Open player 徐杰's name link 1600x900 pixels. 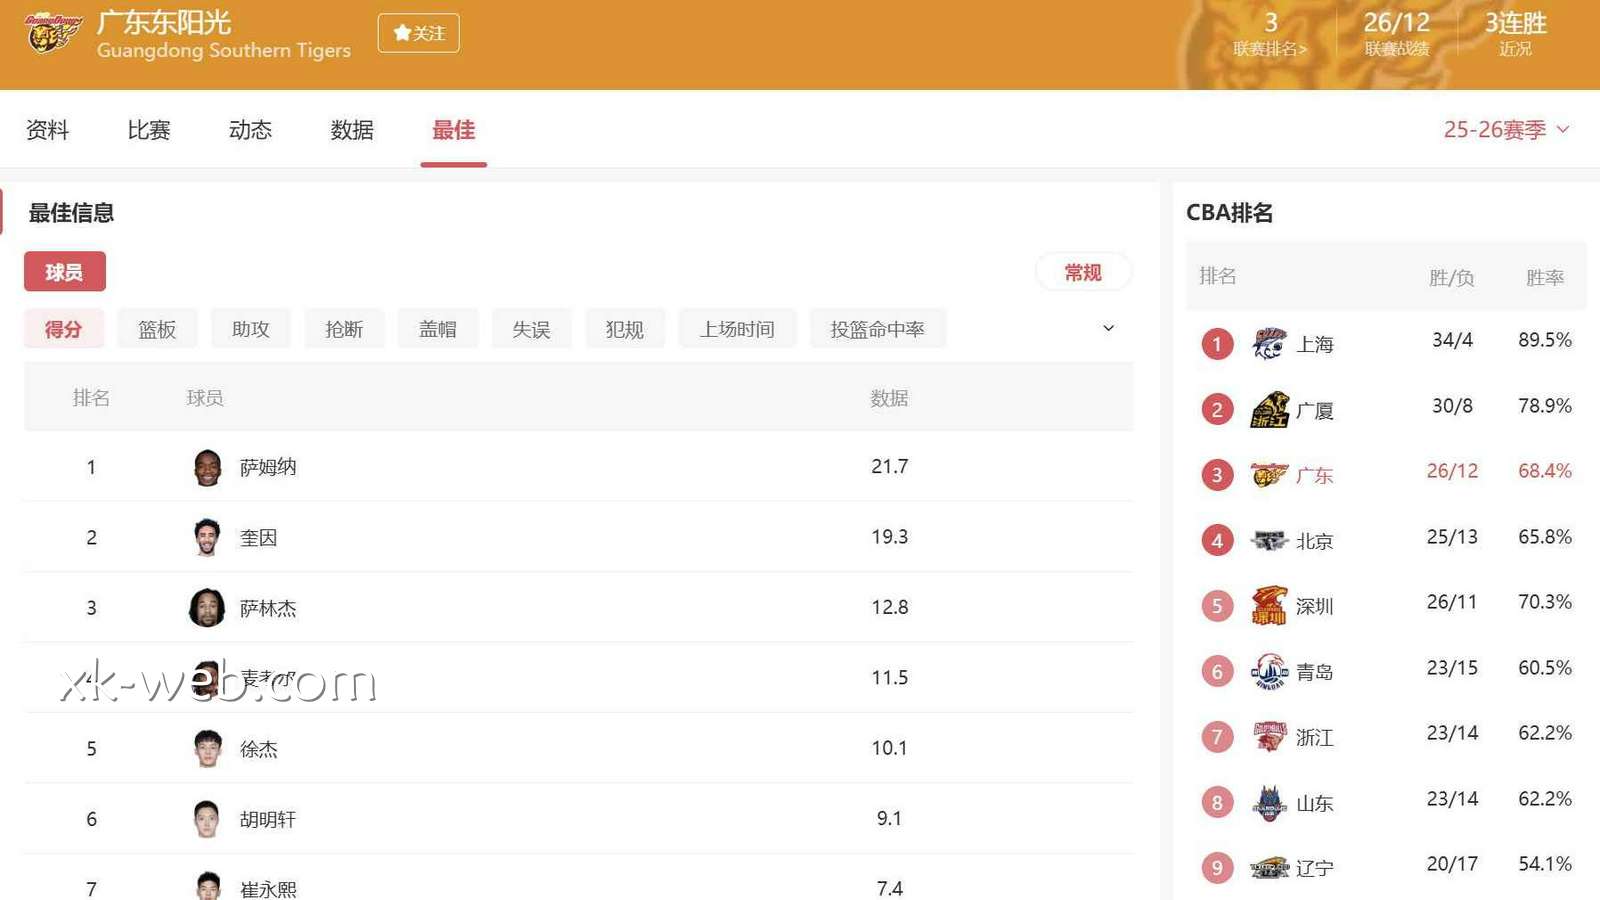259,749
